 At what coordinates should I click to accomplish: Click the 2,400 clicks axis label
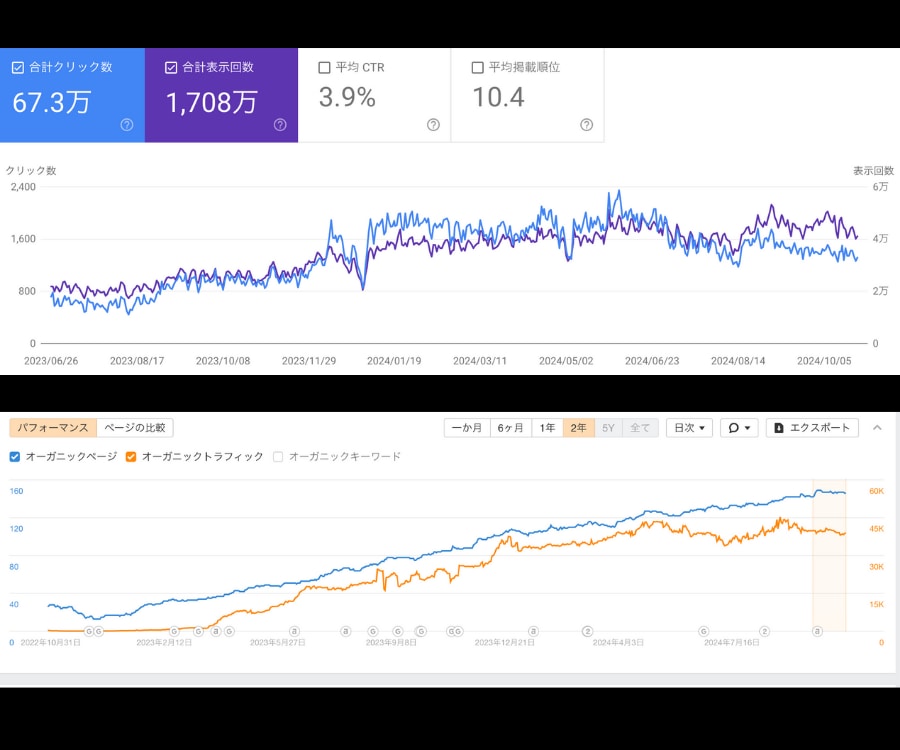(23, 187)
